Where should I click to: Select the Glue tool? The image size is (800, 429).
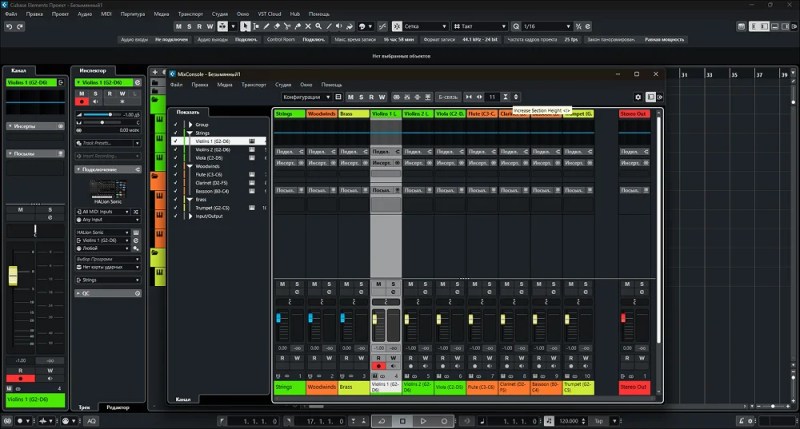tap(297, 27)
